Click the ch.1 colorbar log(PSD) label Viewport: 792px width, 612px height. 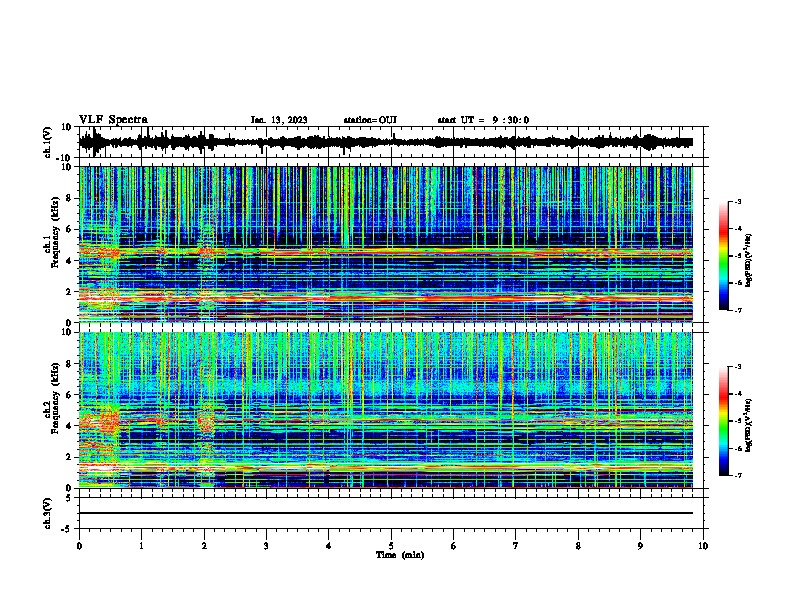coord(748,260)
